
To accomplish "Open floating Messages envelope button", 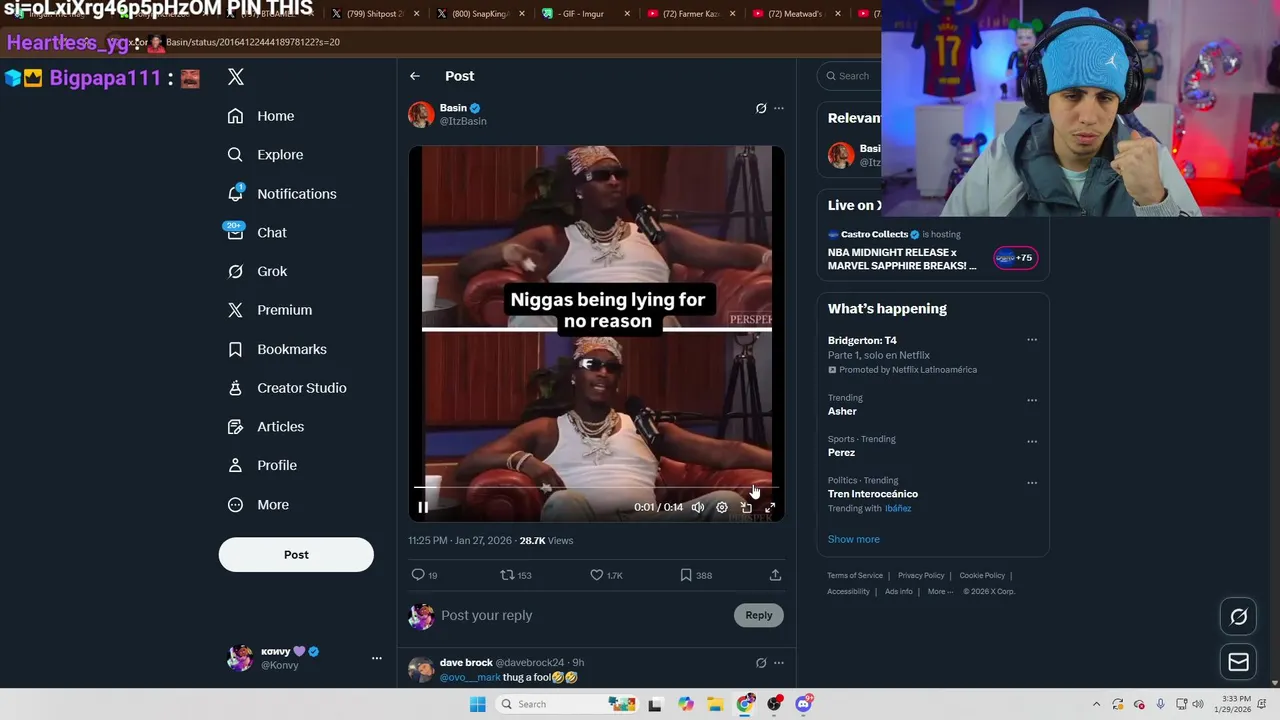I will (x=1239, y=662).
